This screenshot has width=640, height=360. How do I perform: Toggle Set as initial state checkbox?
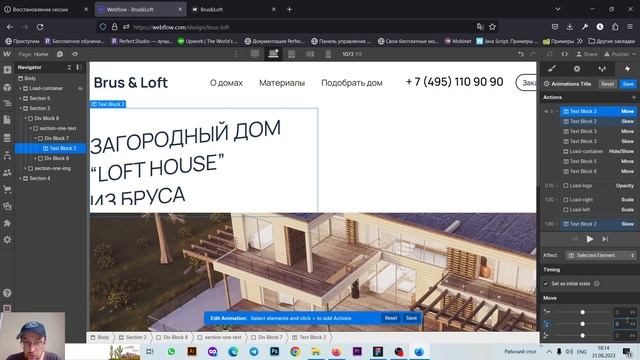(x=546, y=284)
